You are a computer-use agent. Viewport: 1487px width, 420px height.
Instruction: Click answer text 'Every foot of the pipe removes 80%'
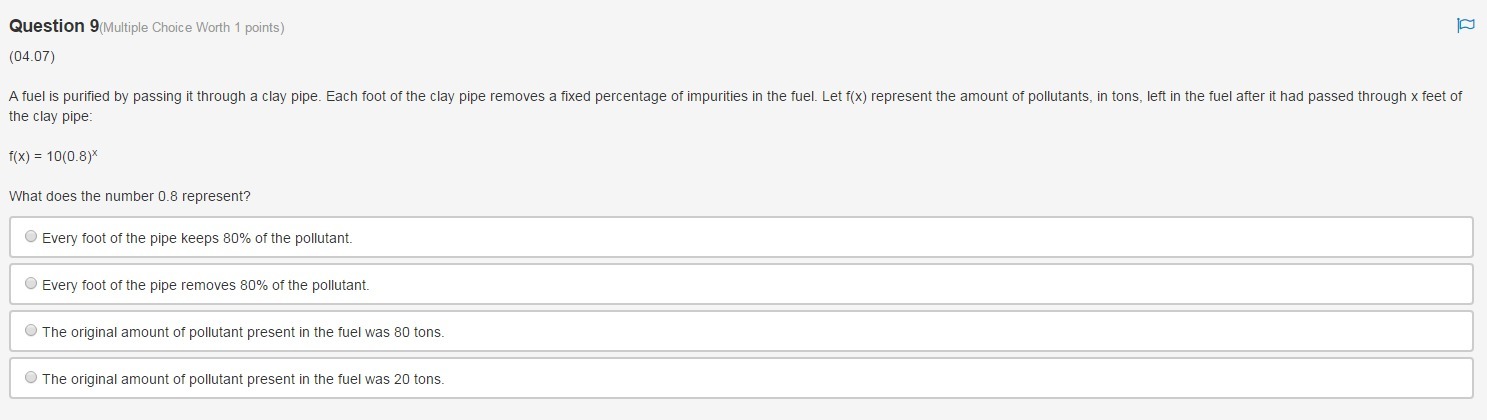tap(205, 285)
